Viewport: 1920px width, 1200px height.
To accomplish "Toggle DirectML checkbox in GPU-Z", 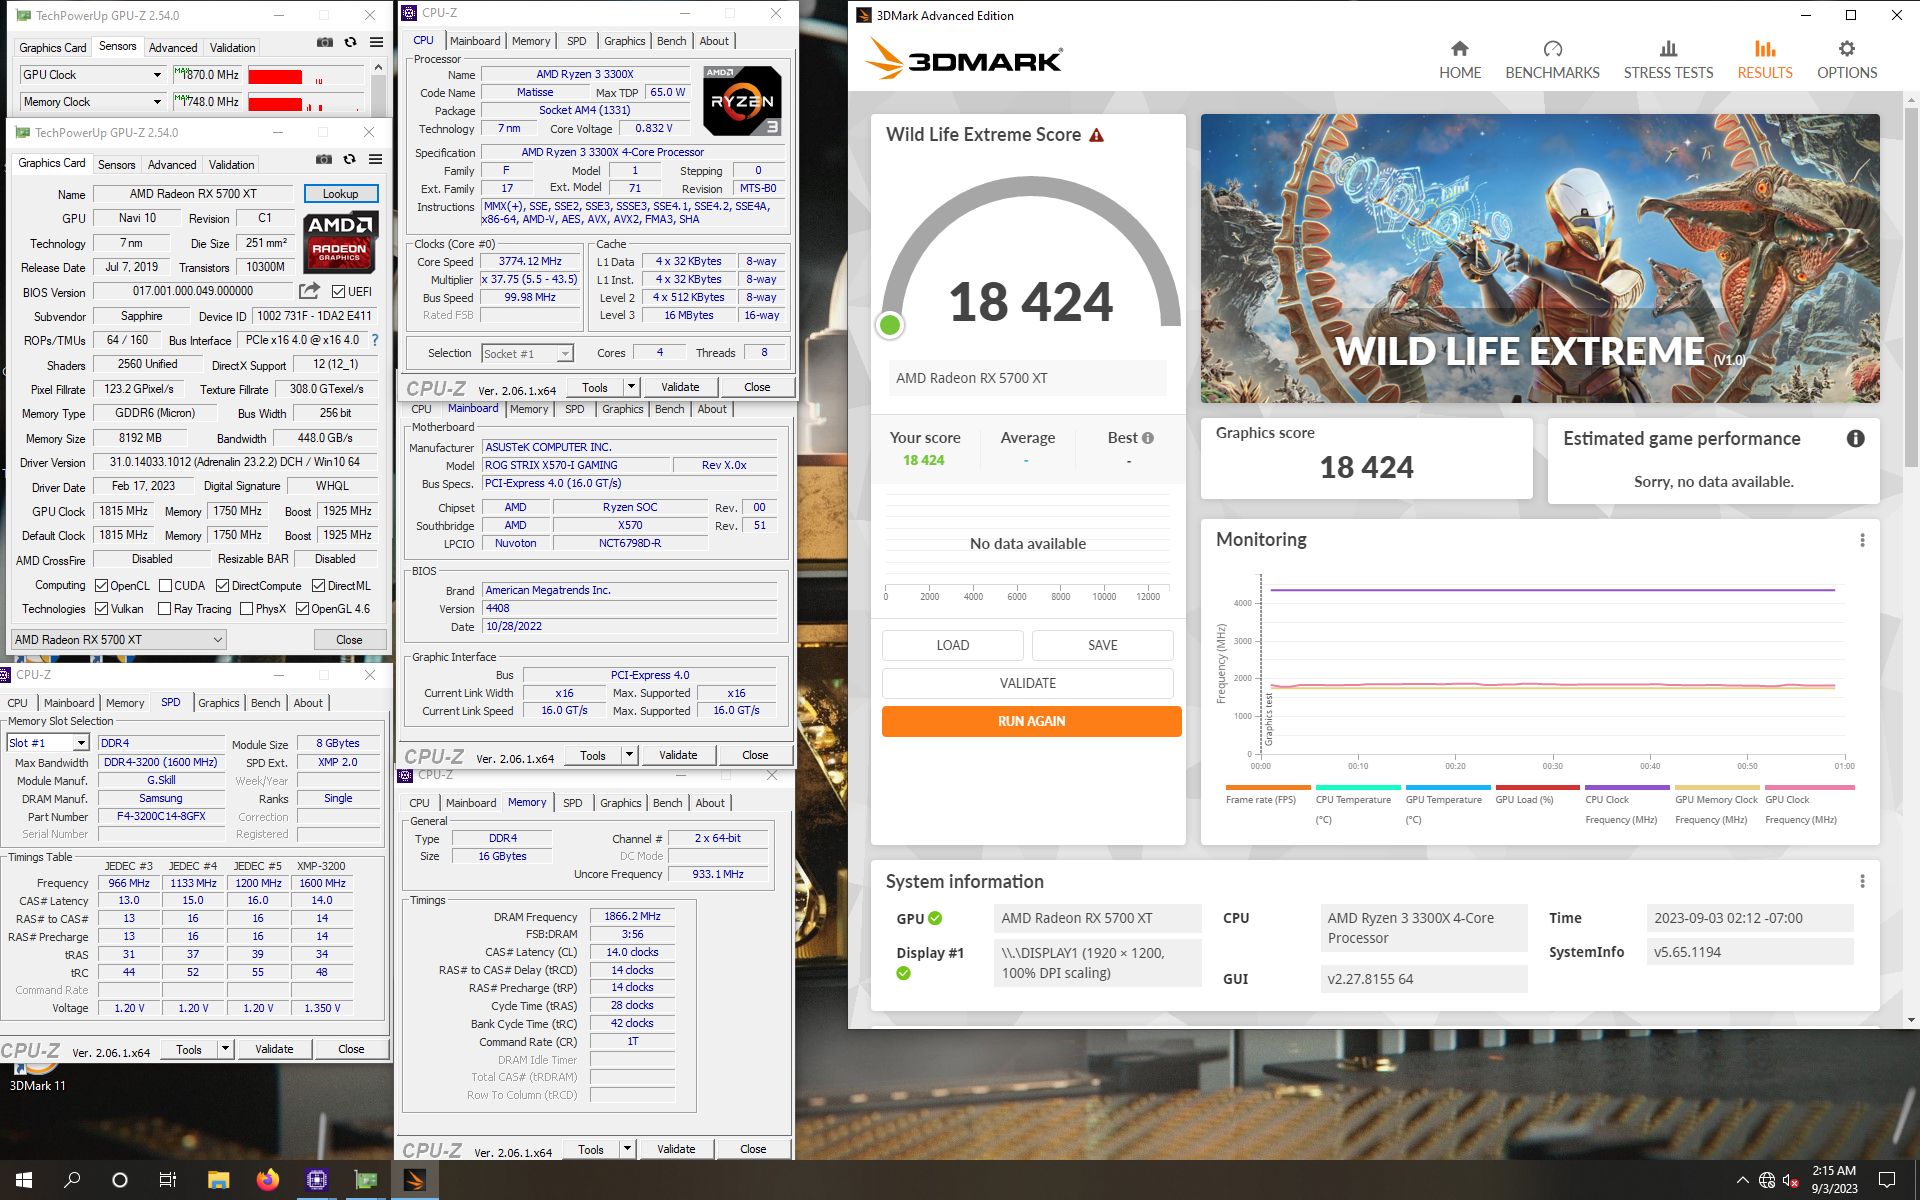I will click(x=318, y=586).
